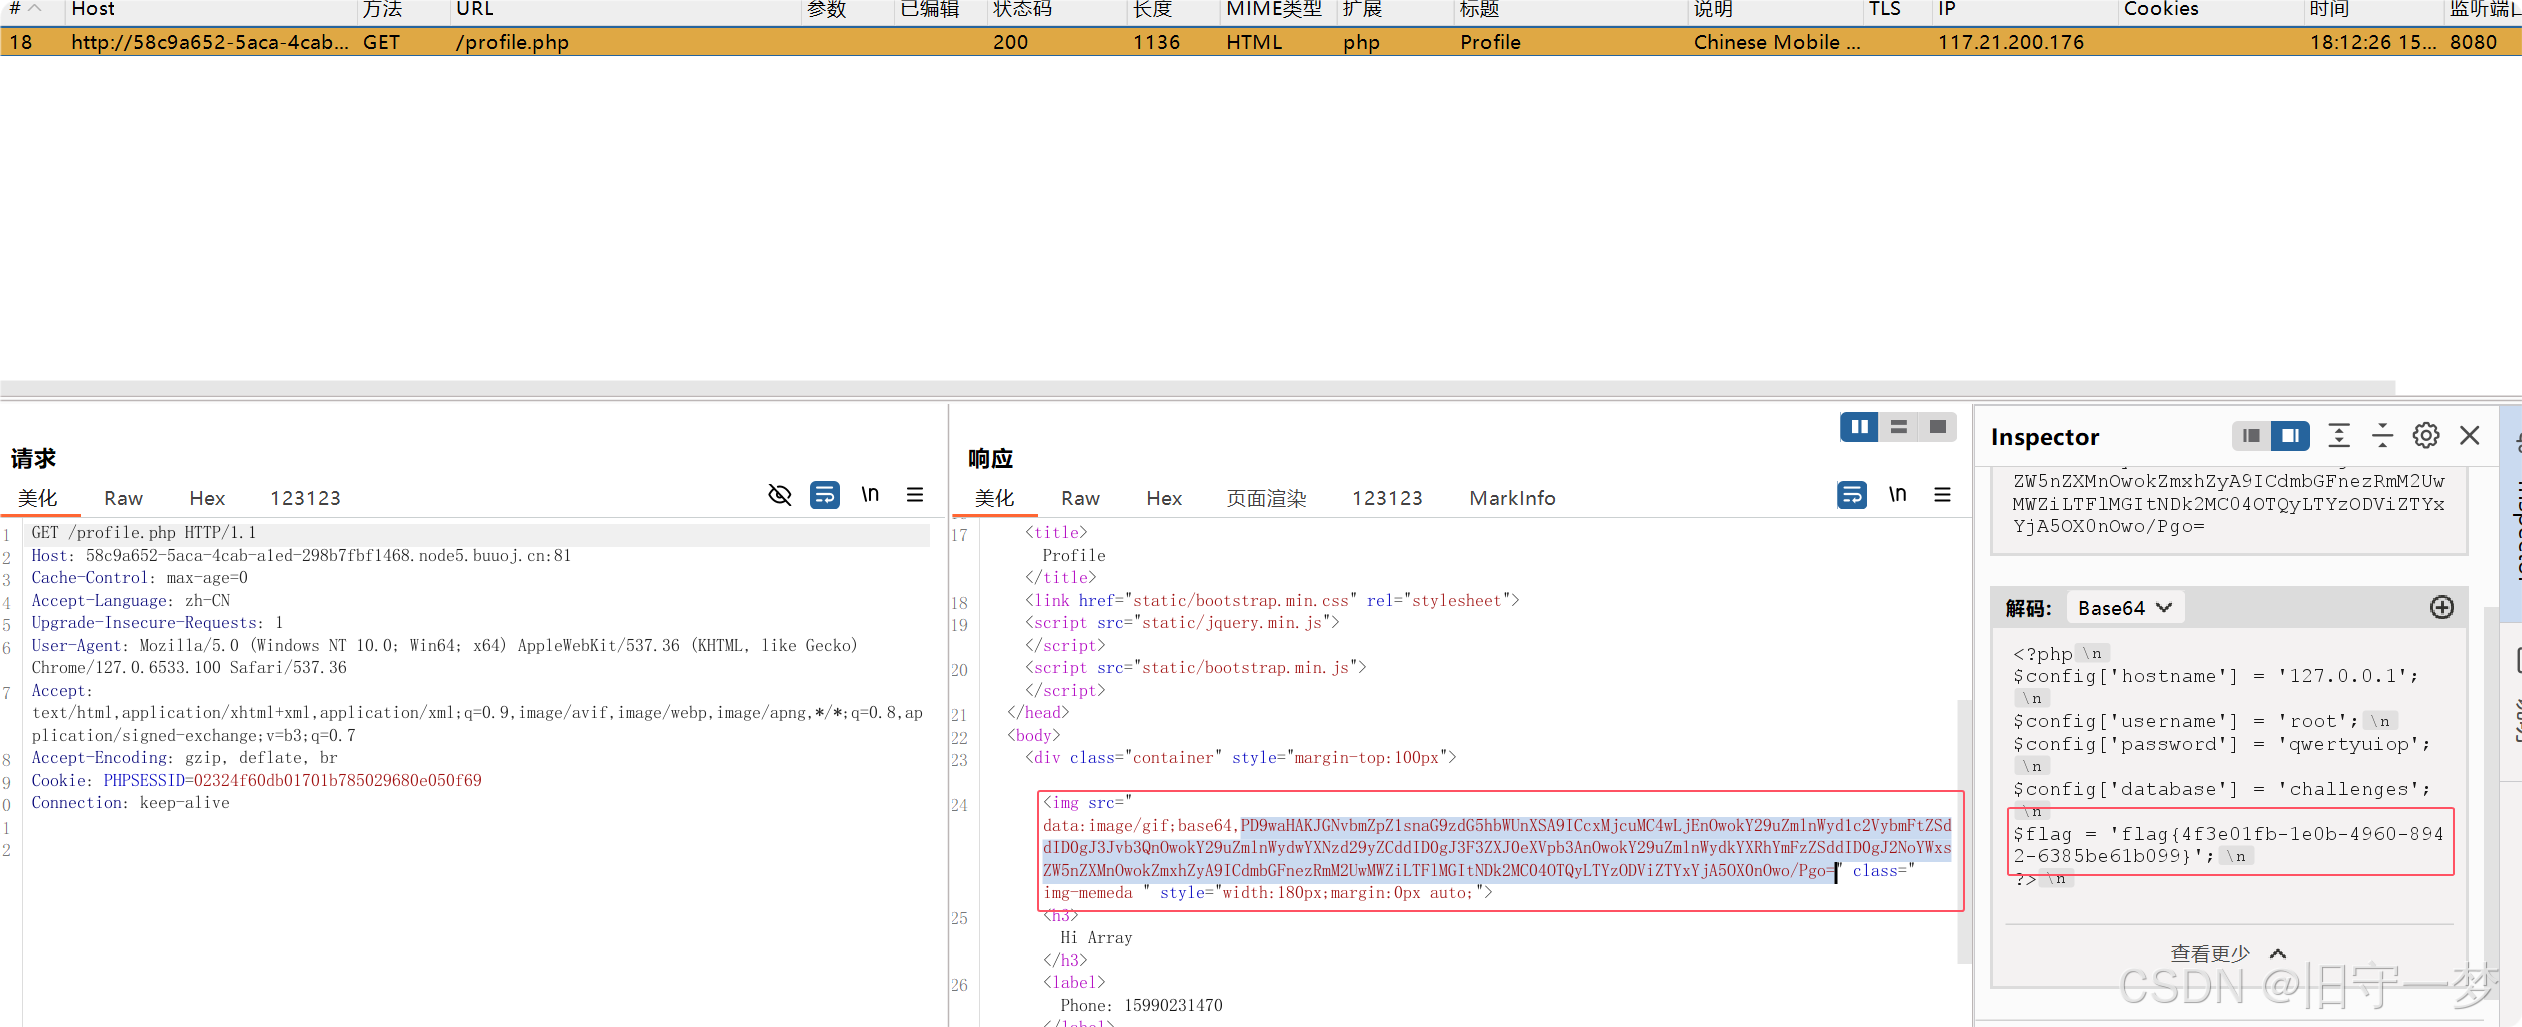Sort history by Host column
Image resolution: width=2522 pixels, height=1027 pixels.
coord(210,10)
